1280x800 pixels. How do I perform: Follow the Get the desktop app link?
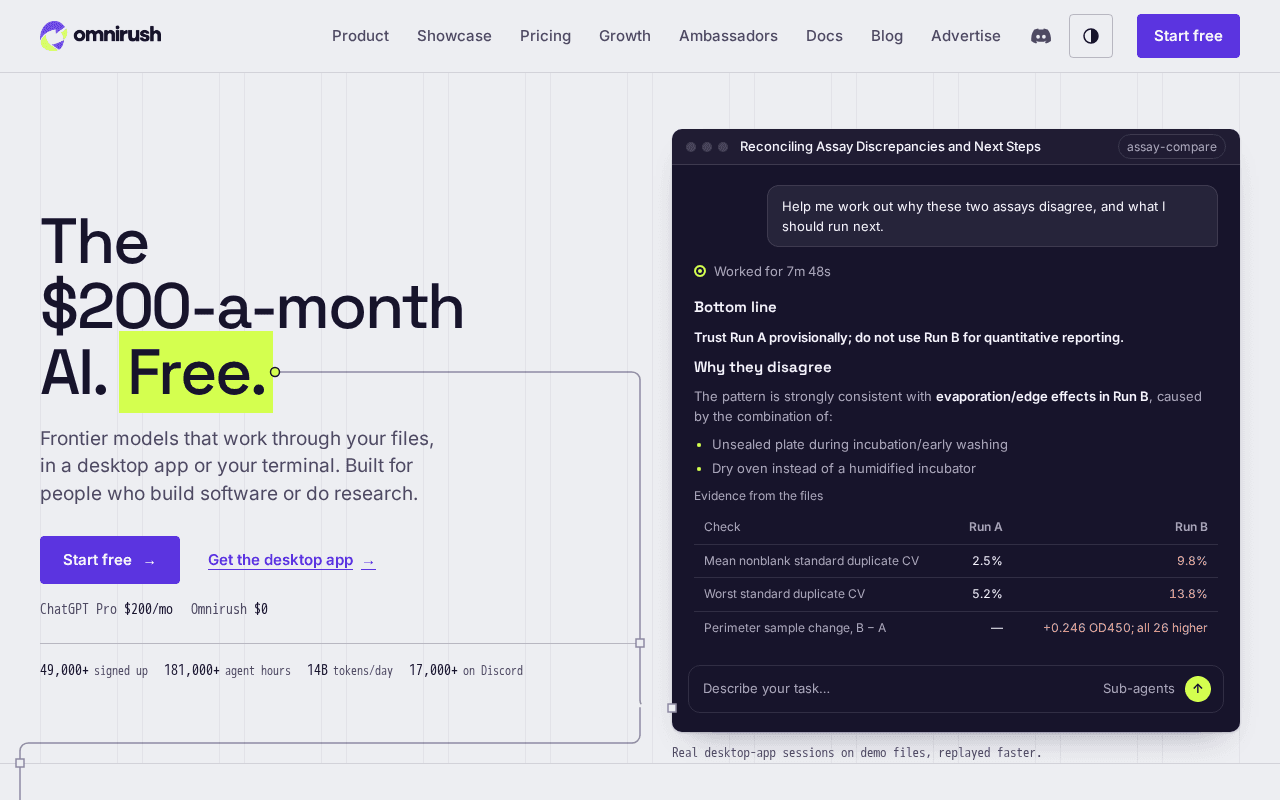[292, 560]
